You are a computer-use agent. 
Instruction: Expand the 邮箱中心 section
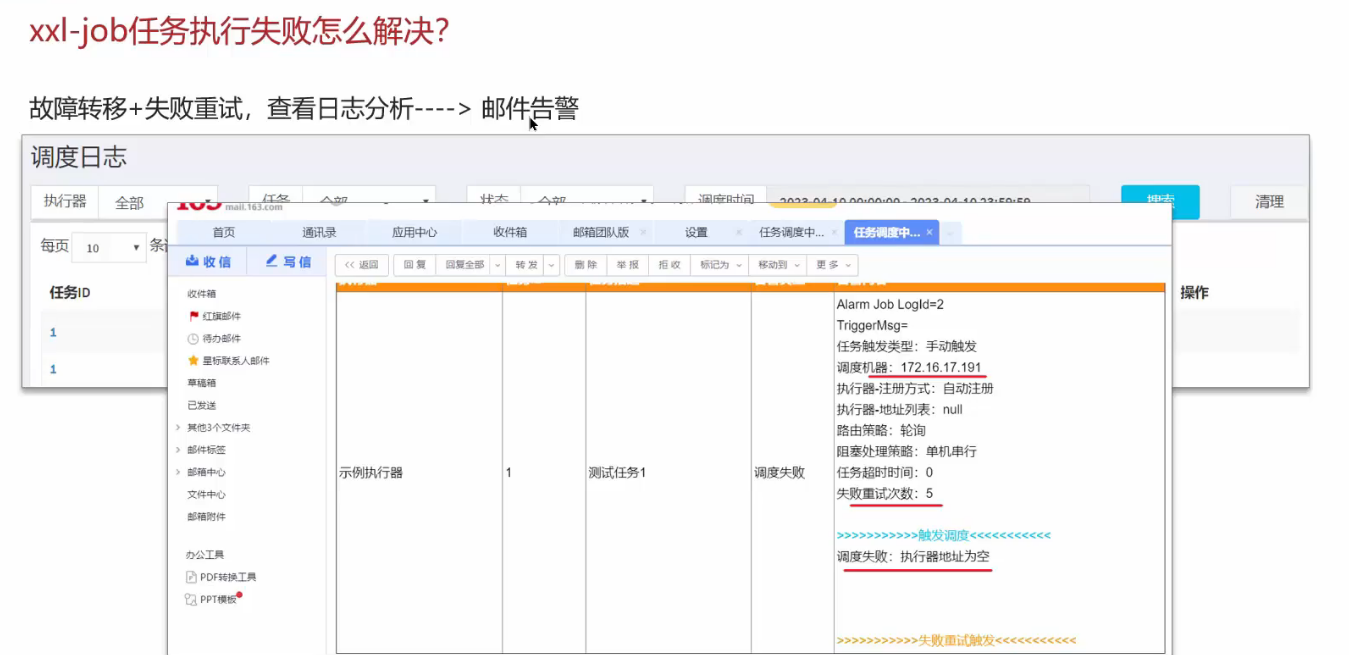click(x=178, y=472)
